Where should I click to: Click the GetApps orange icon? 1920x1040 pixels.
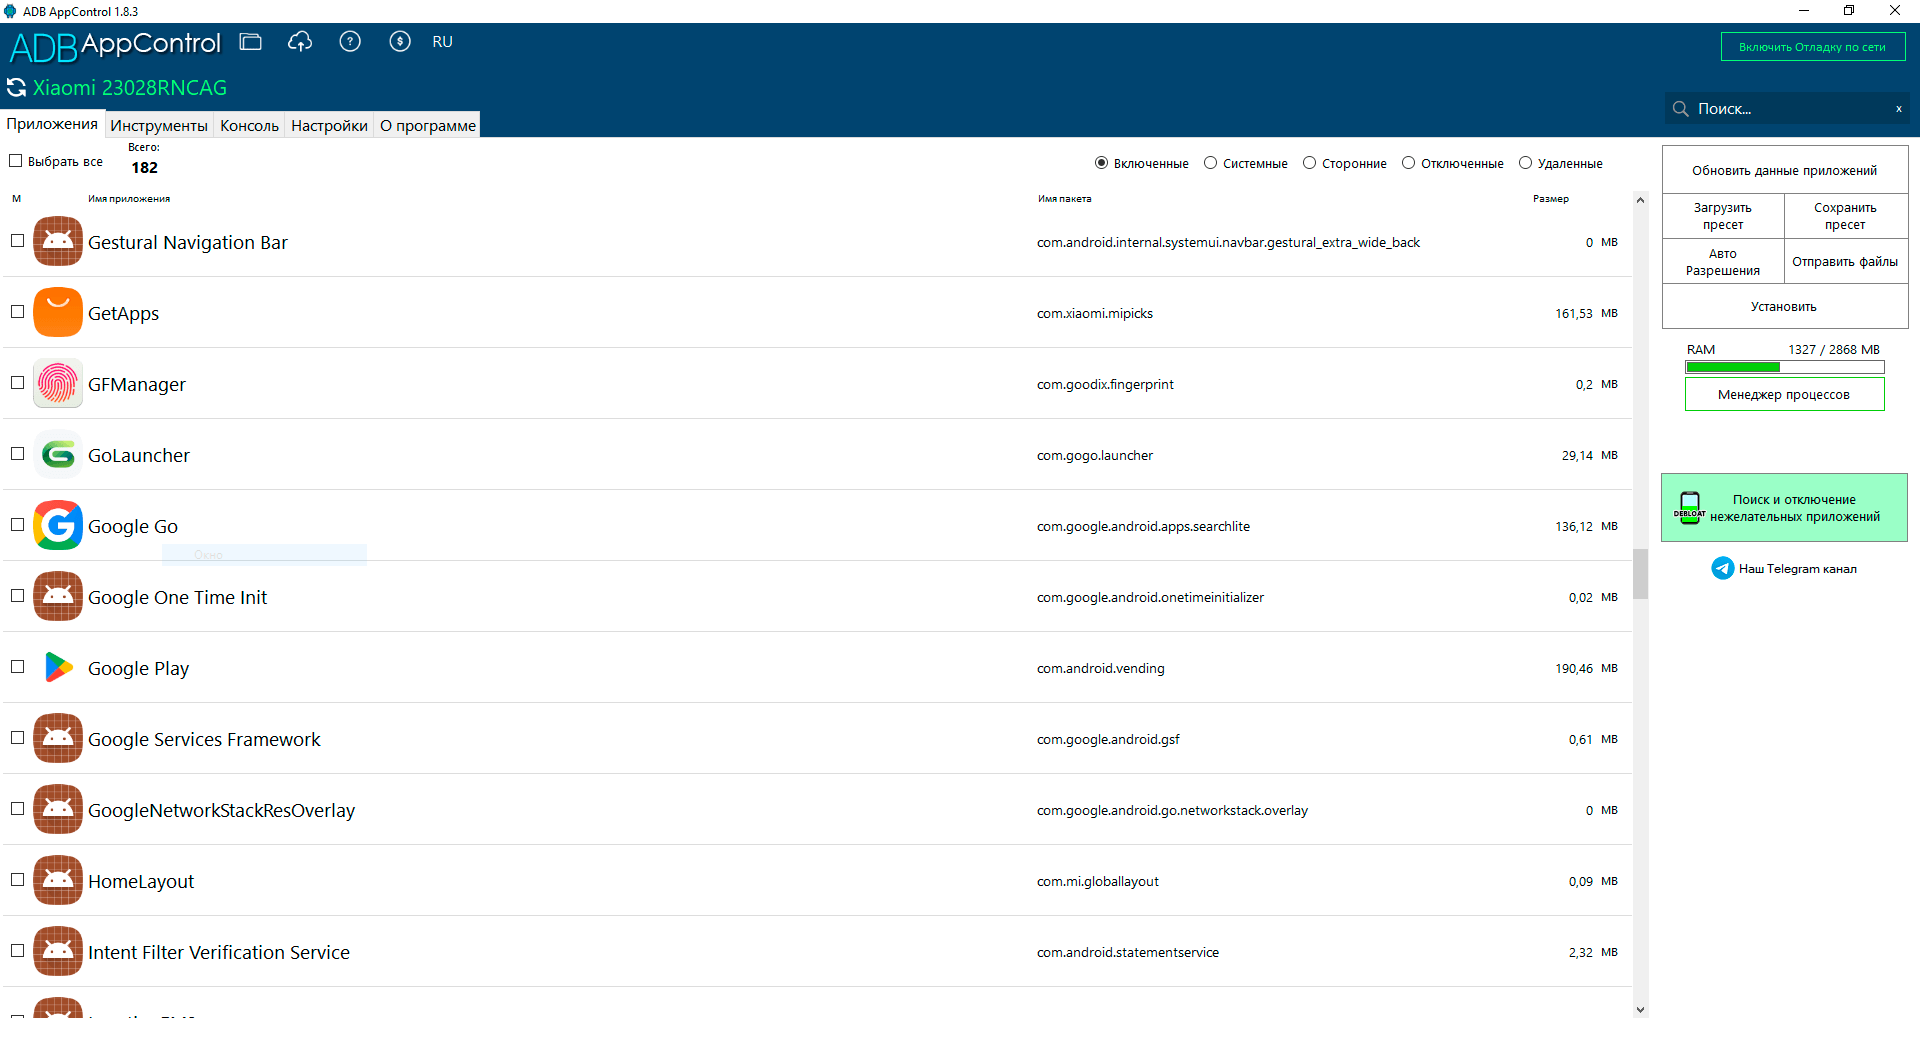[x=58, y=312]
